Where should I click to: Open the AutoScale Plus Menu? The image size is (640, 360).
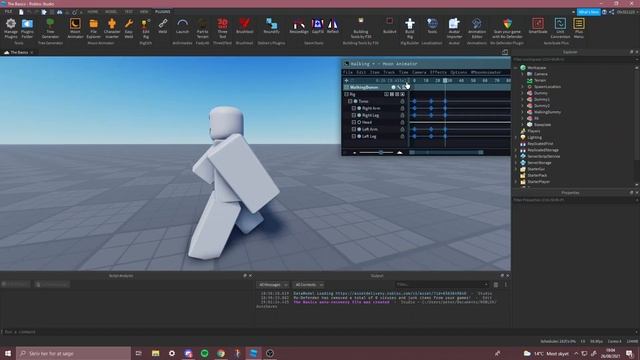coord(578,28)
